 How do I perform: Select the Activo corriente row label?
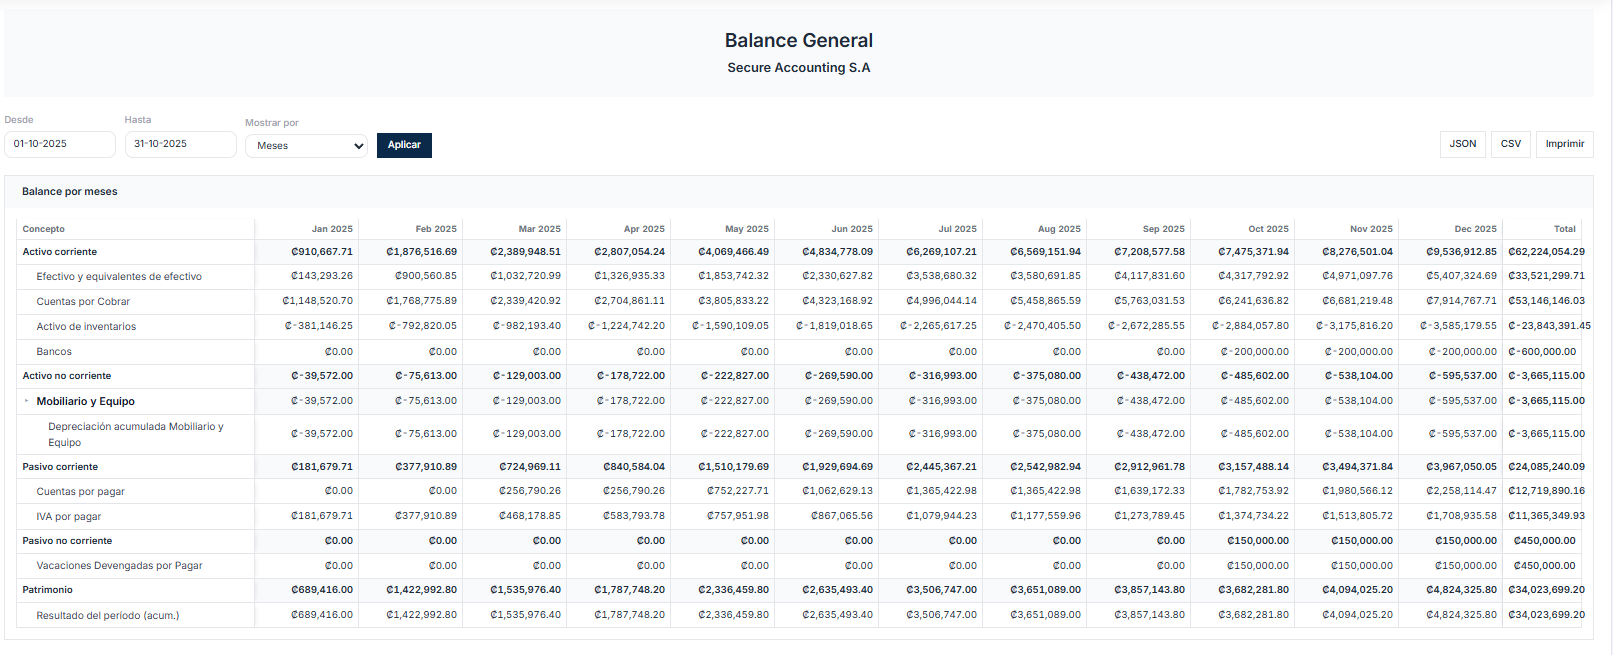pos(60,252)
